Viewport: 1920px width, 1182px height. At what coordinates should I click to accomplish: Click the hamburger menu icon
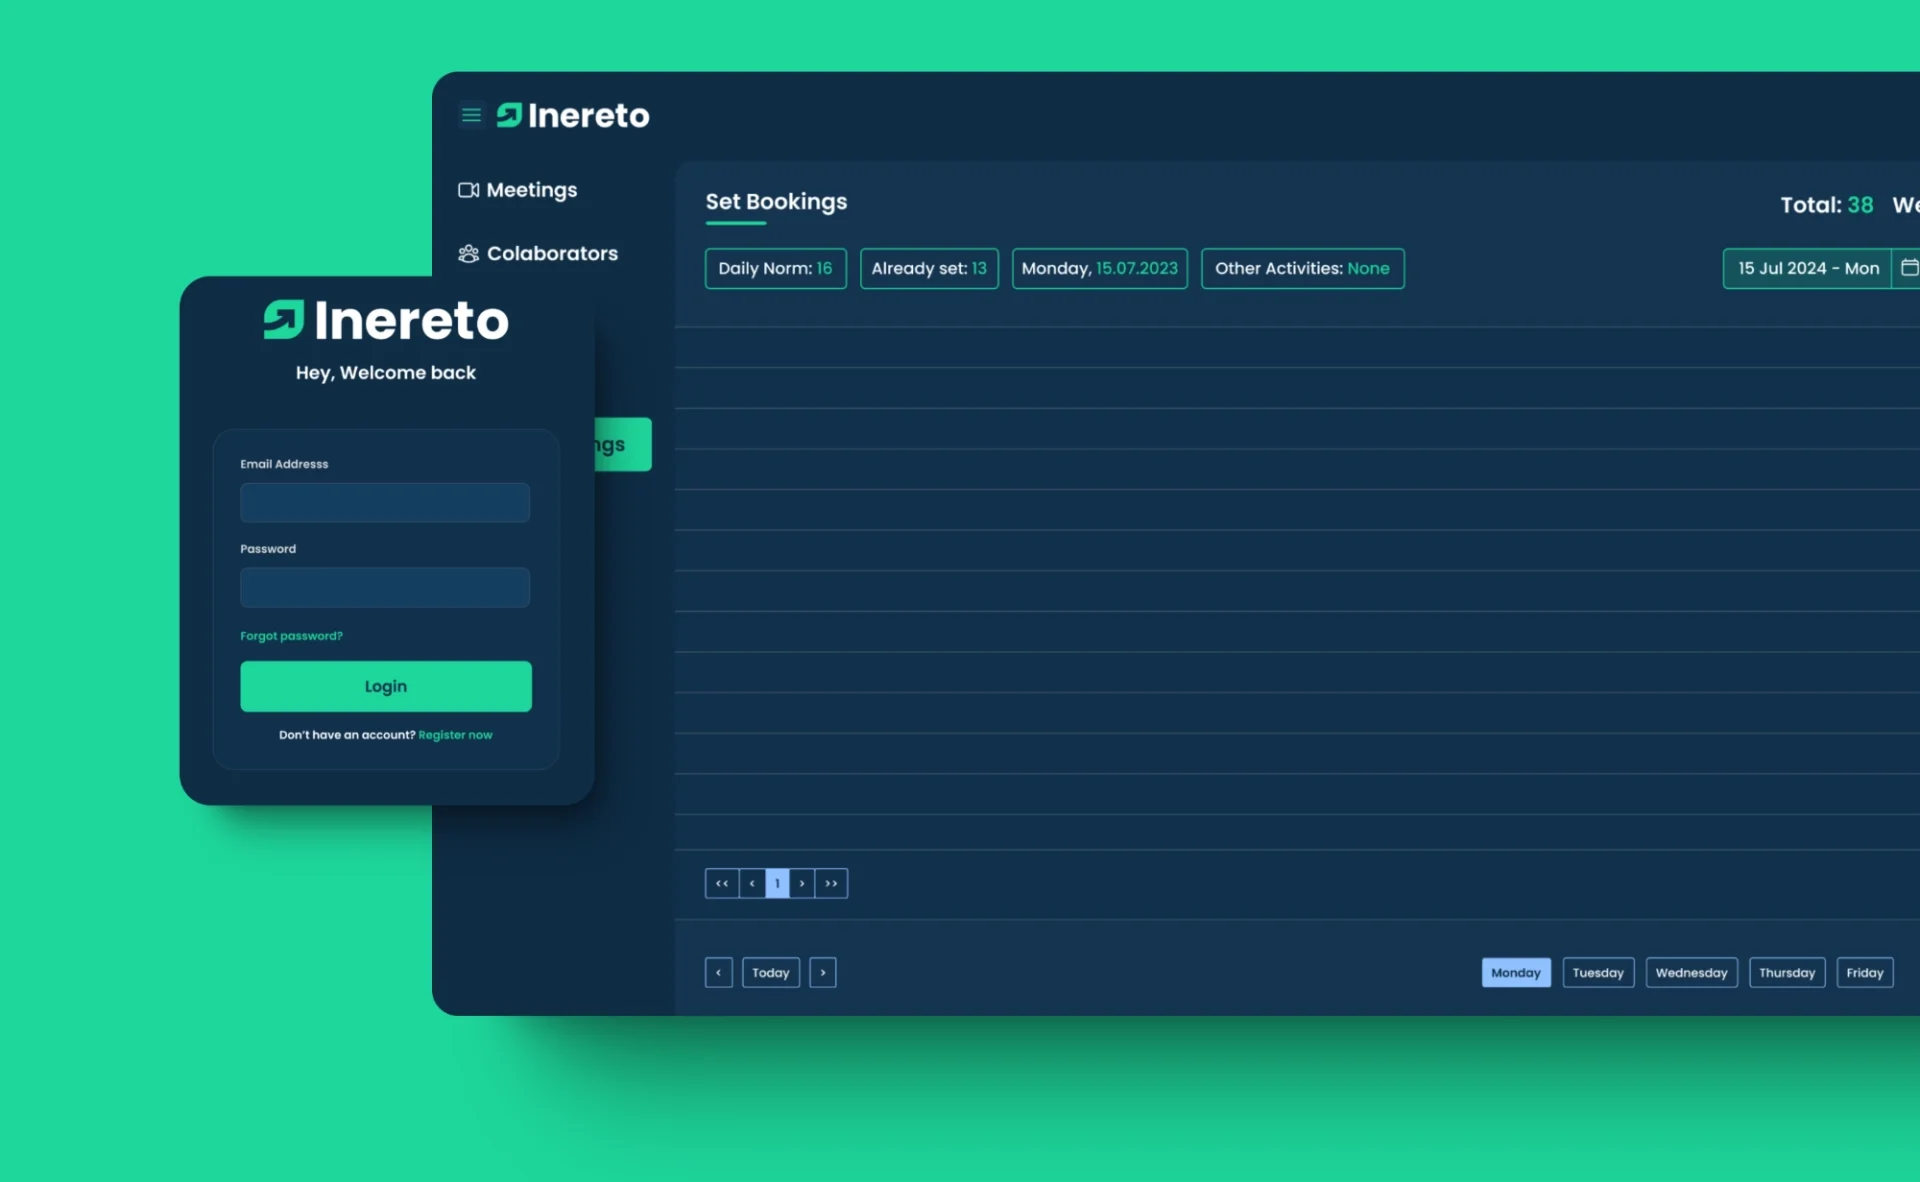[x=470, y=114]
